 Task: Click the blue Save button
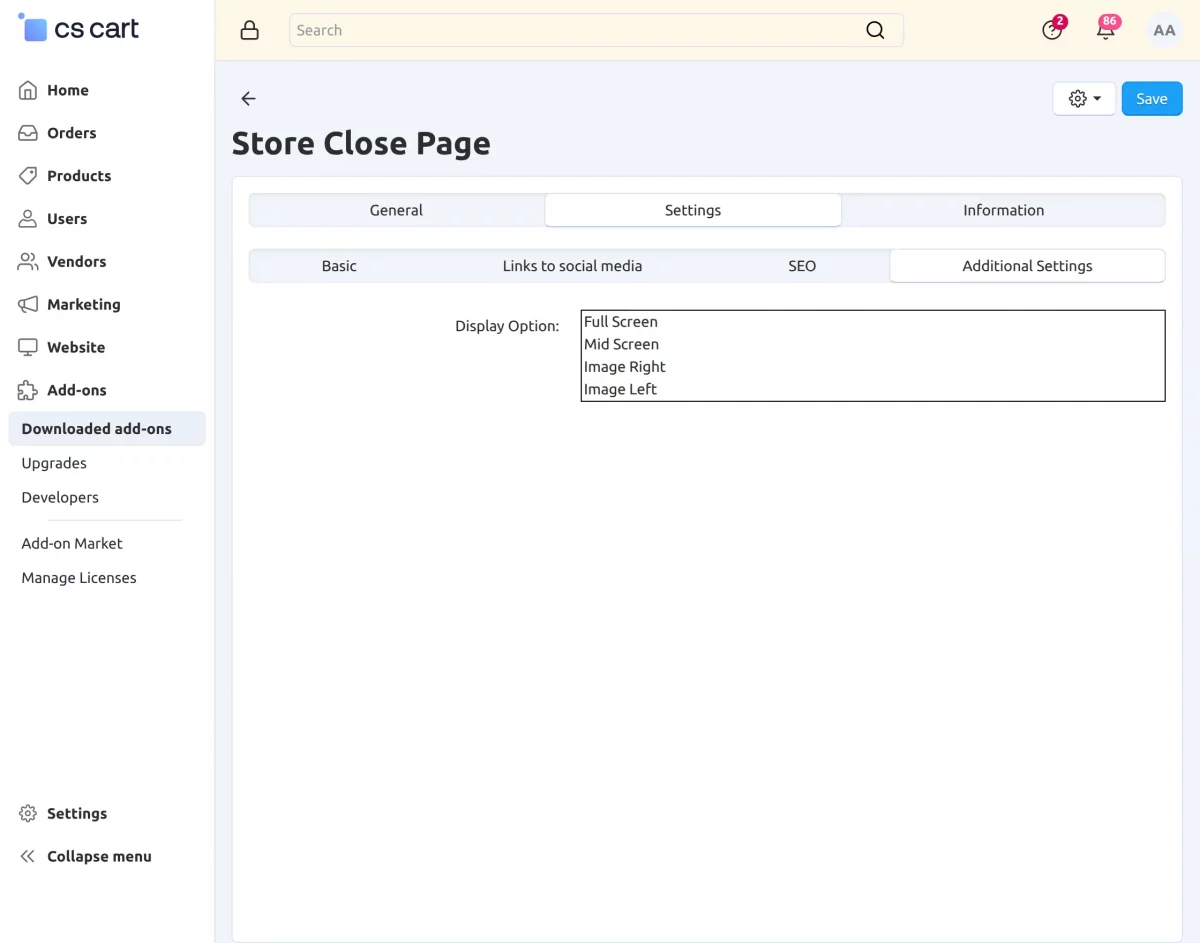(1152, 98)
